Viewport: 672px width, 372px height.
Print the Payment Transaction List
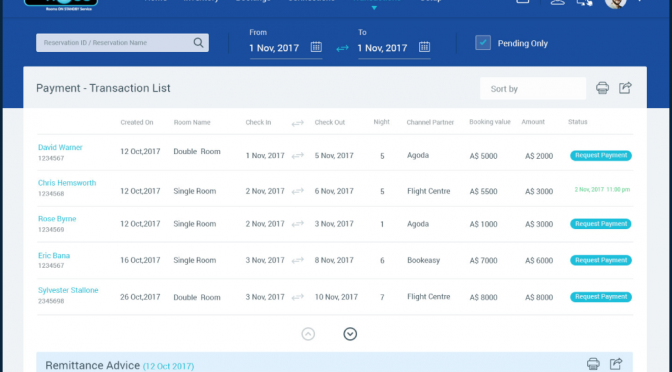(602, 88)
